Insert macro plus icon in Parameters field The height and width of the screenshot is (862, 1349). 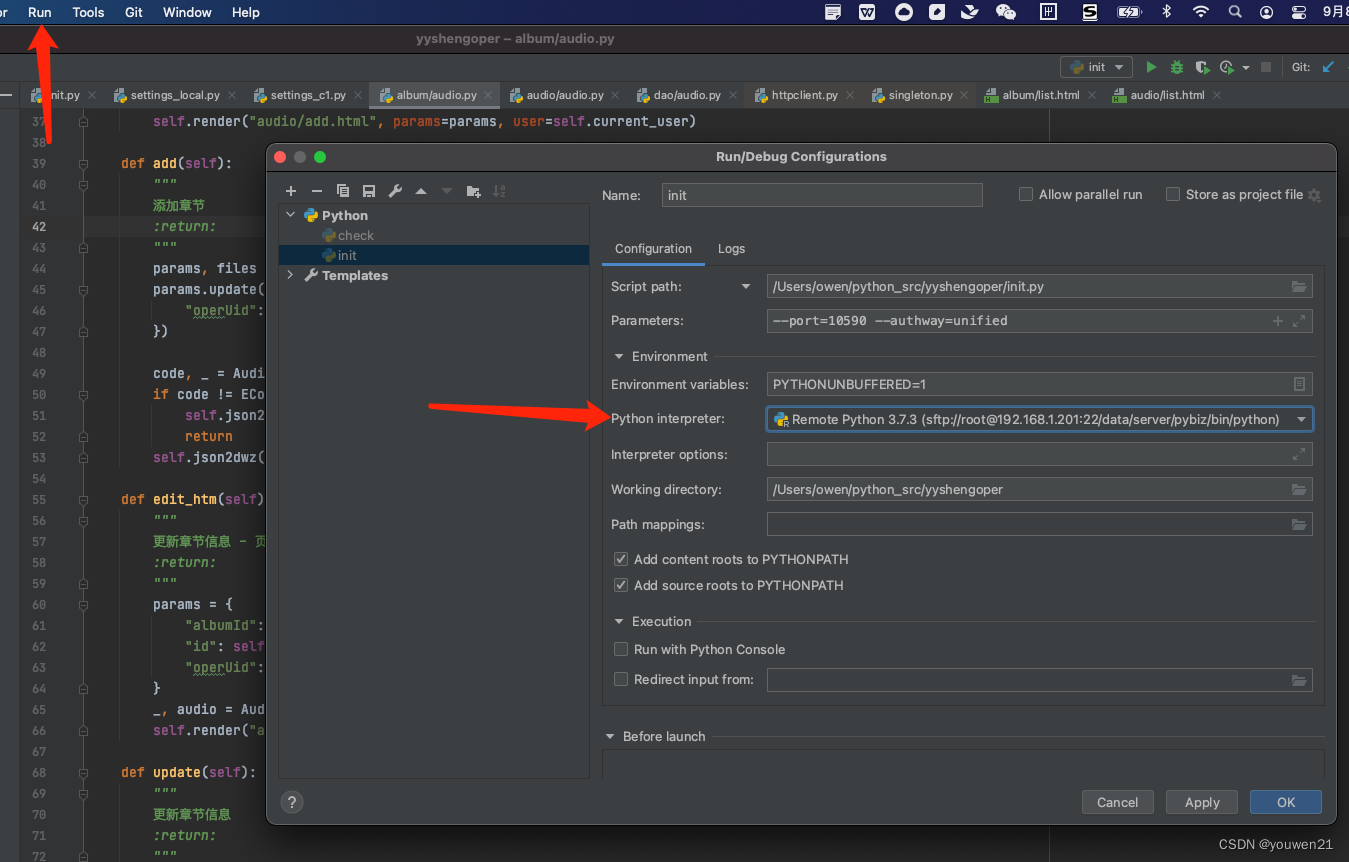[1277, 321]
